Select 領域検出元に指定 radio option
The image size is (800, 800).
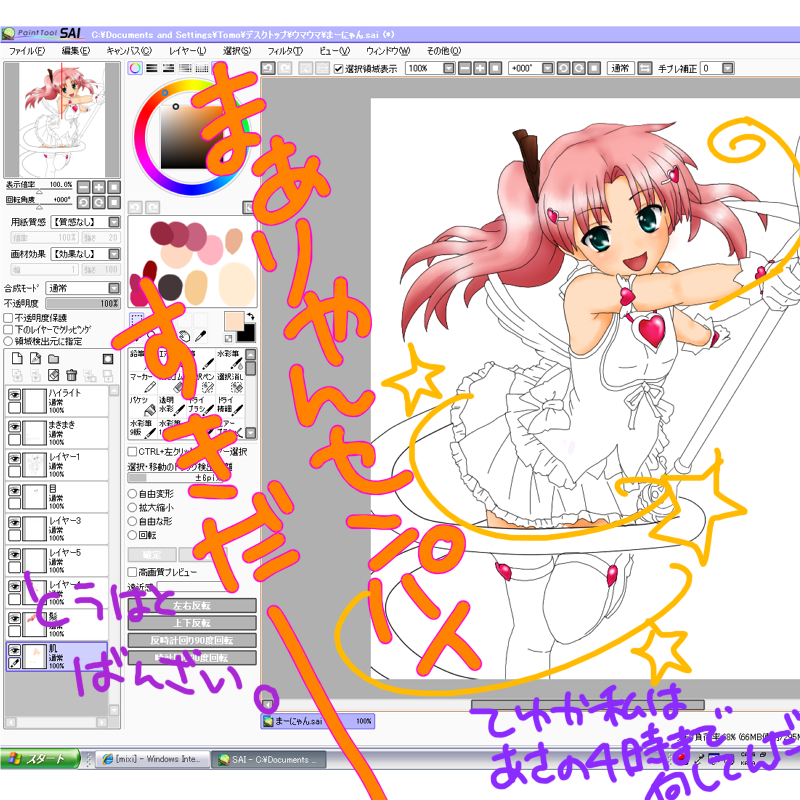(x=8, y=341)
